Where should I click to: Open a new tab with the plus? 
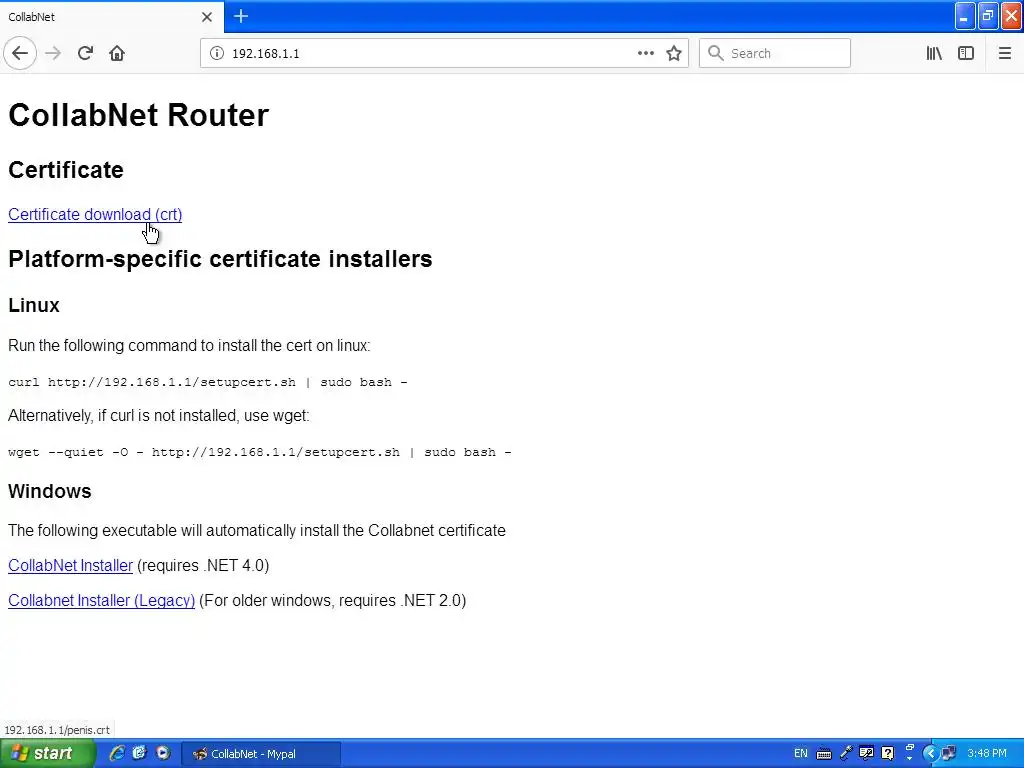point(241,16)
